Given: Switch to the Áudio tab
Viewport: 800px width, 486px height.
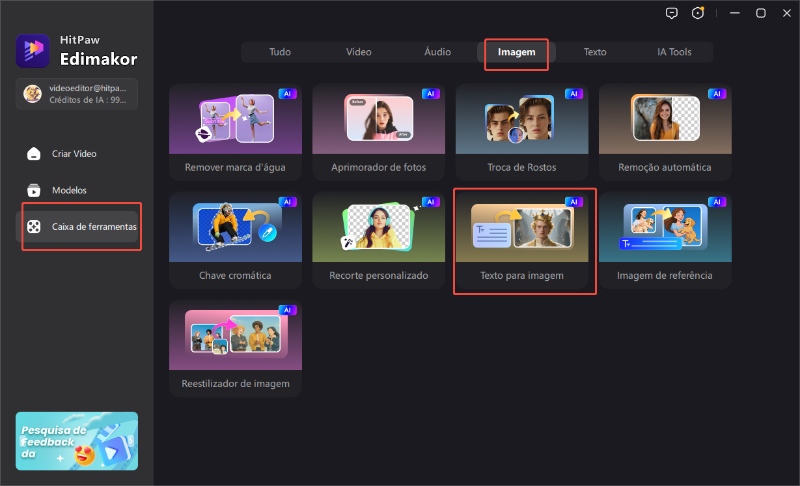Looking at the screenshot, I should click(x=437, y=52).
